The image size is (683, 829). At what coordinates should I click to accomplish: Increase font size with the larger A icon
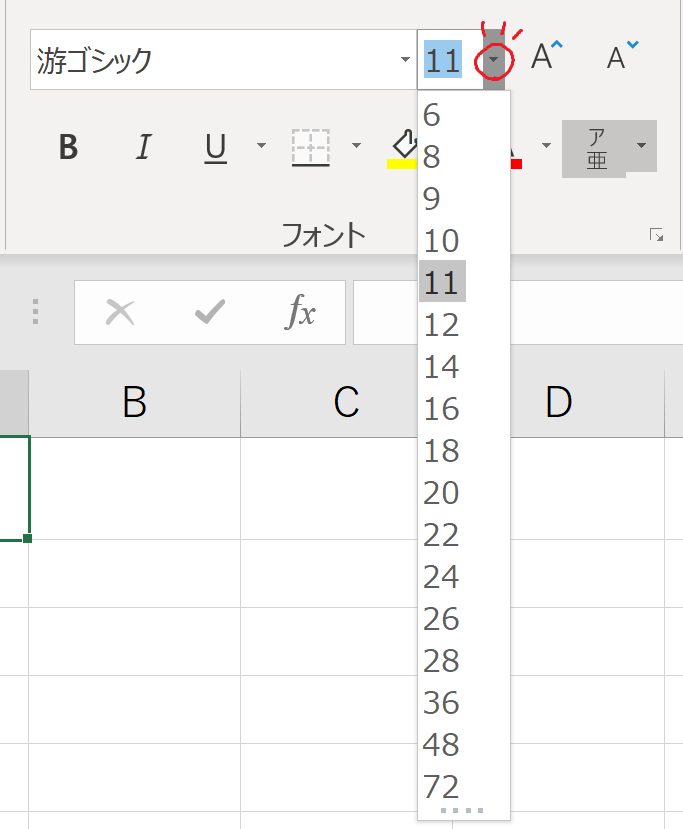tap(547, 55)
